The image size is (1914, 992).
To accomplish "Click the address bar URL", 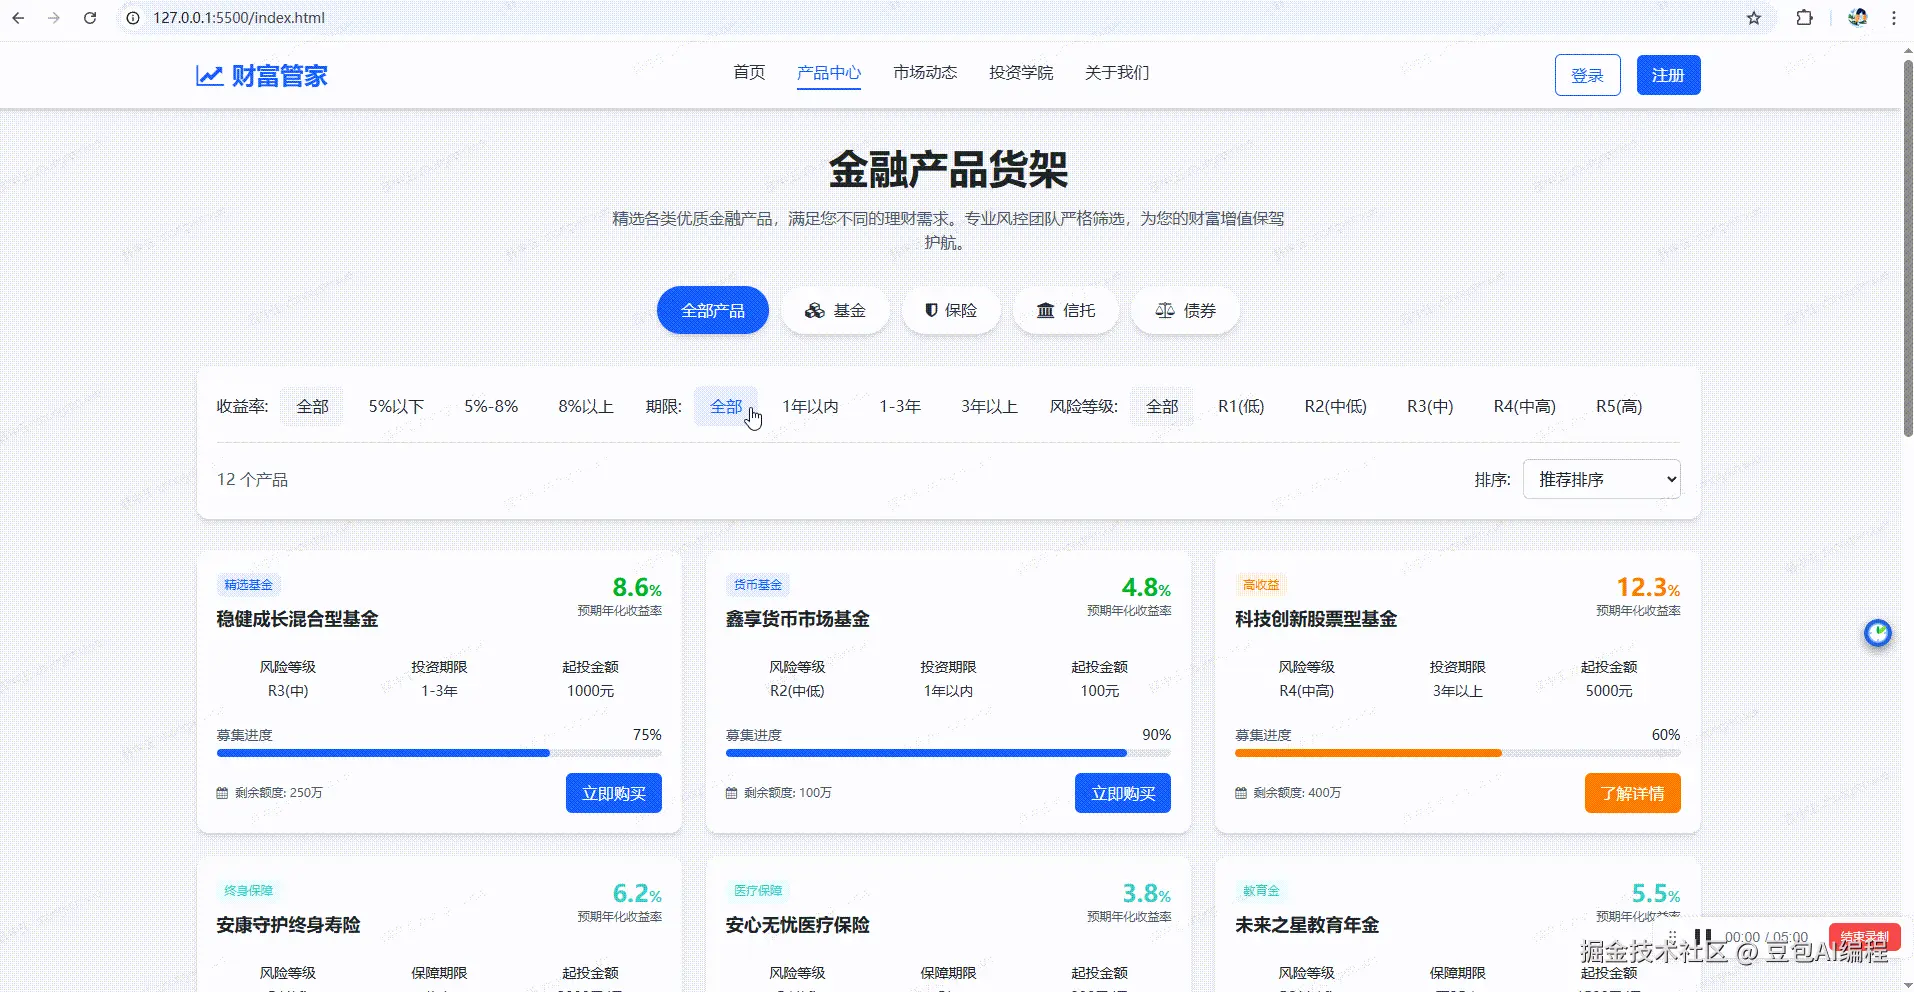I will (x=239, y=18).
